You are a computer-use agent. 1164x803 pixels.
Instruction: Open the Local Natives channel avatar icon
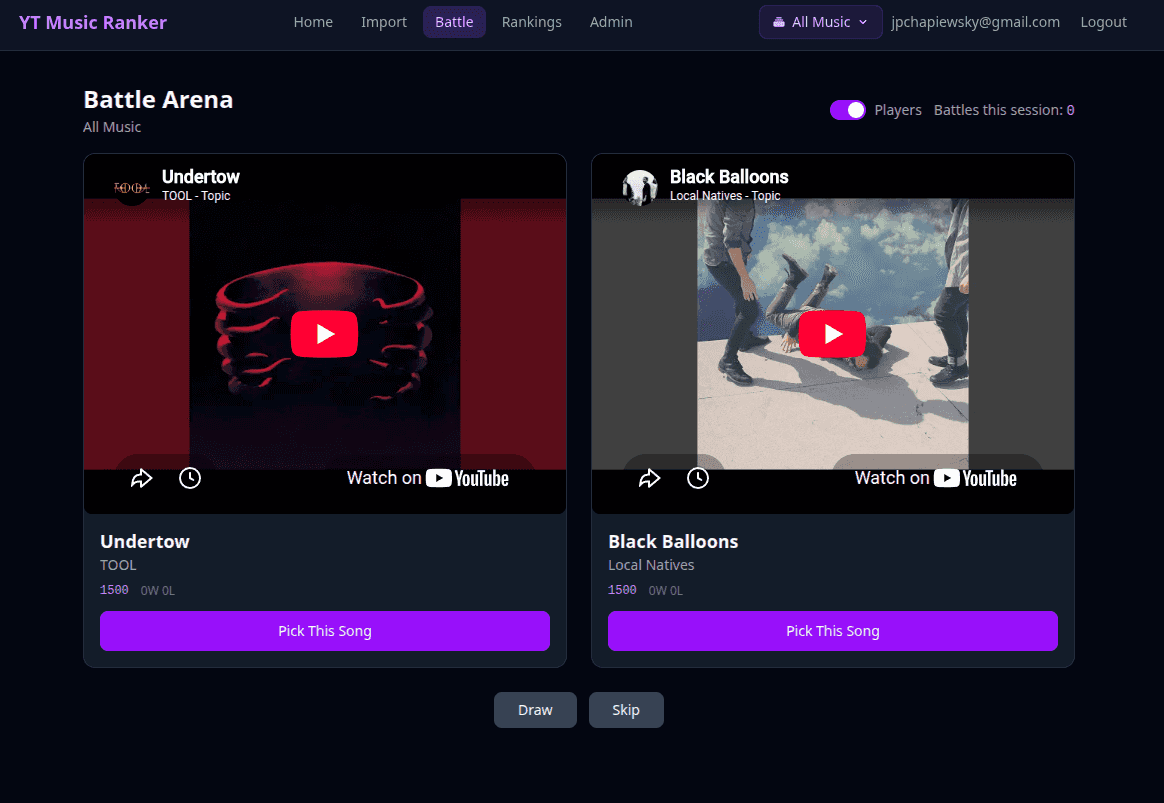pos(639,188)
